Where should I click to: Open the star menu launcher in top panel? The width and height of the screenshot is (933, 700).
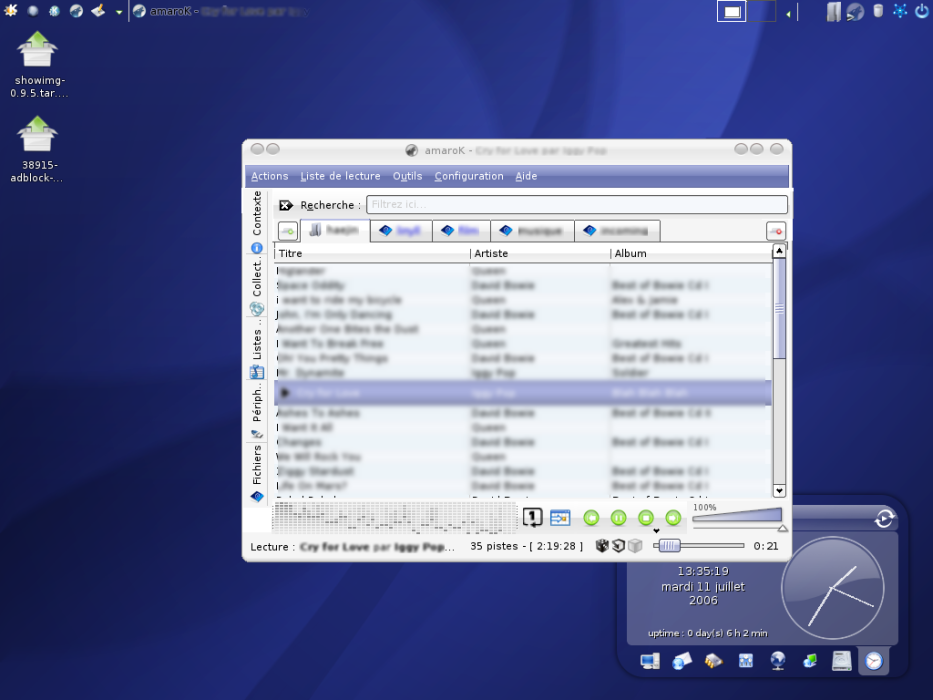click(x=11, y=10)
